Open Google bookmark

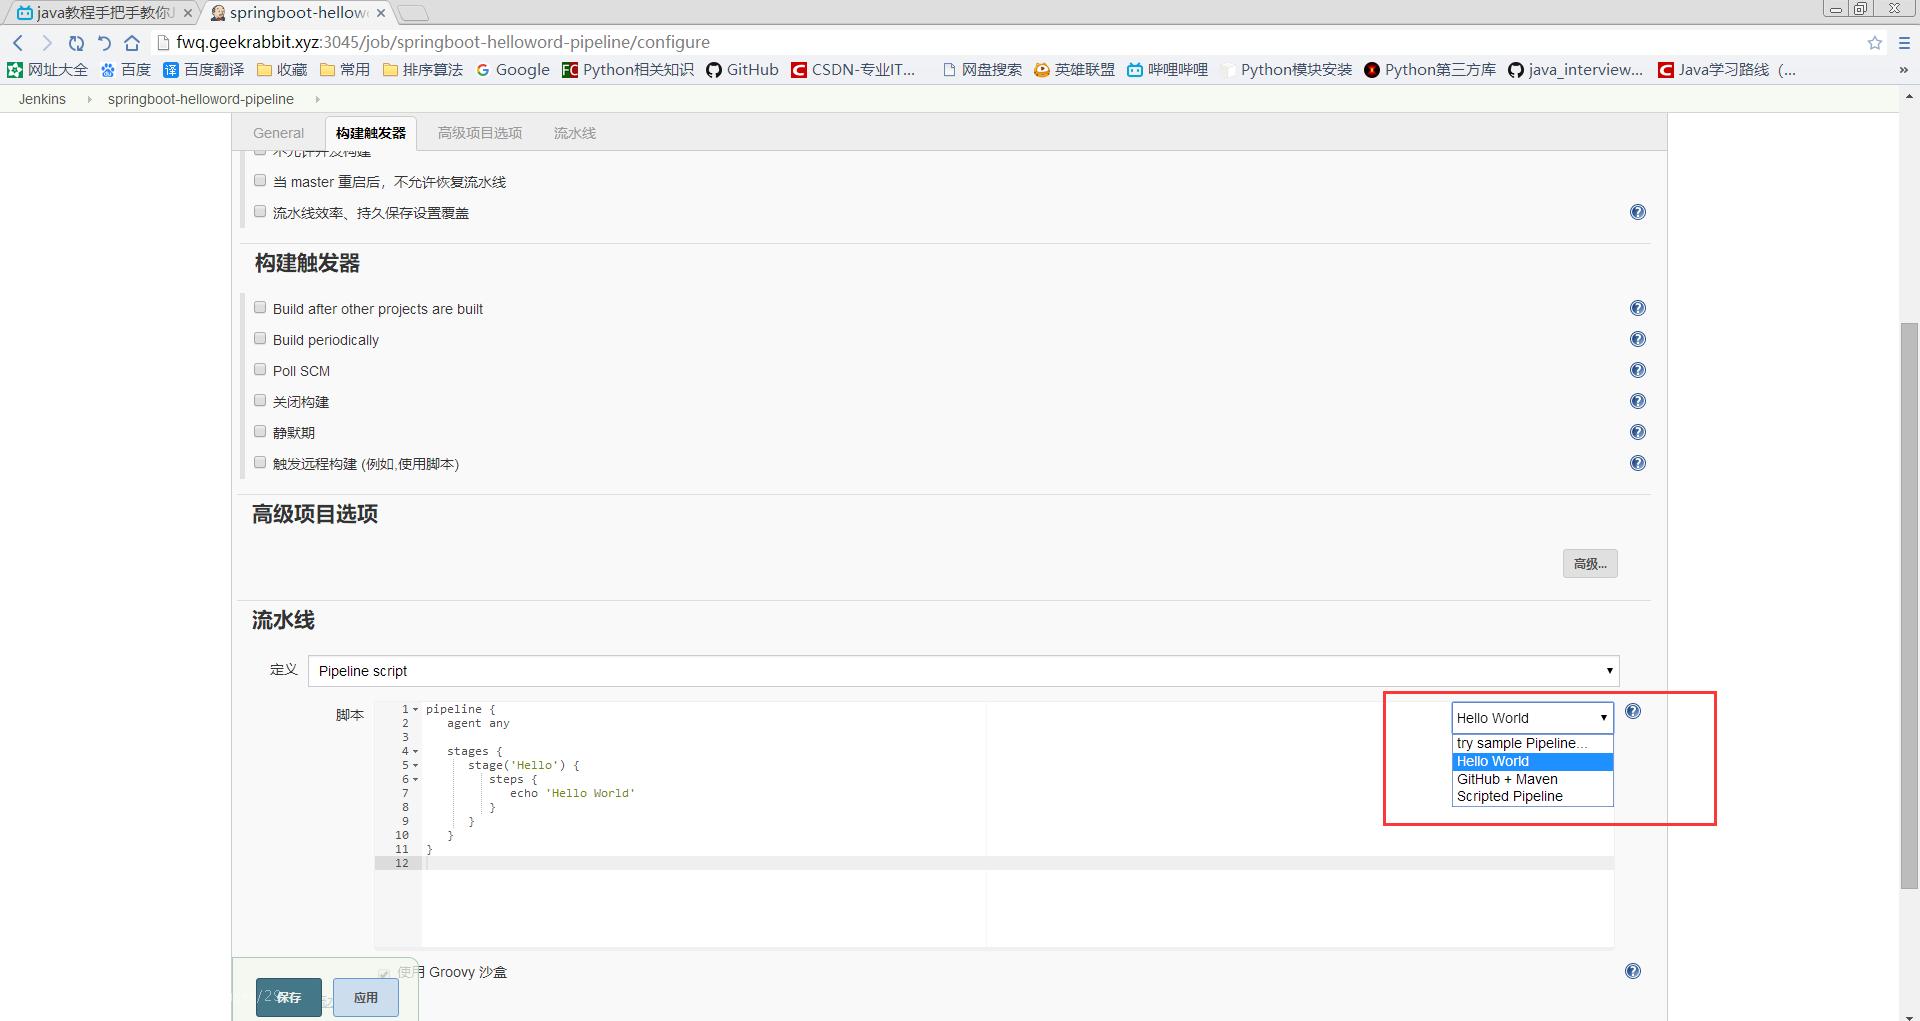tap(513, 69)
